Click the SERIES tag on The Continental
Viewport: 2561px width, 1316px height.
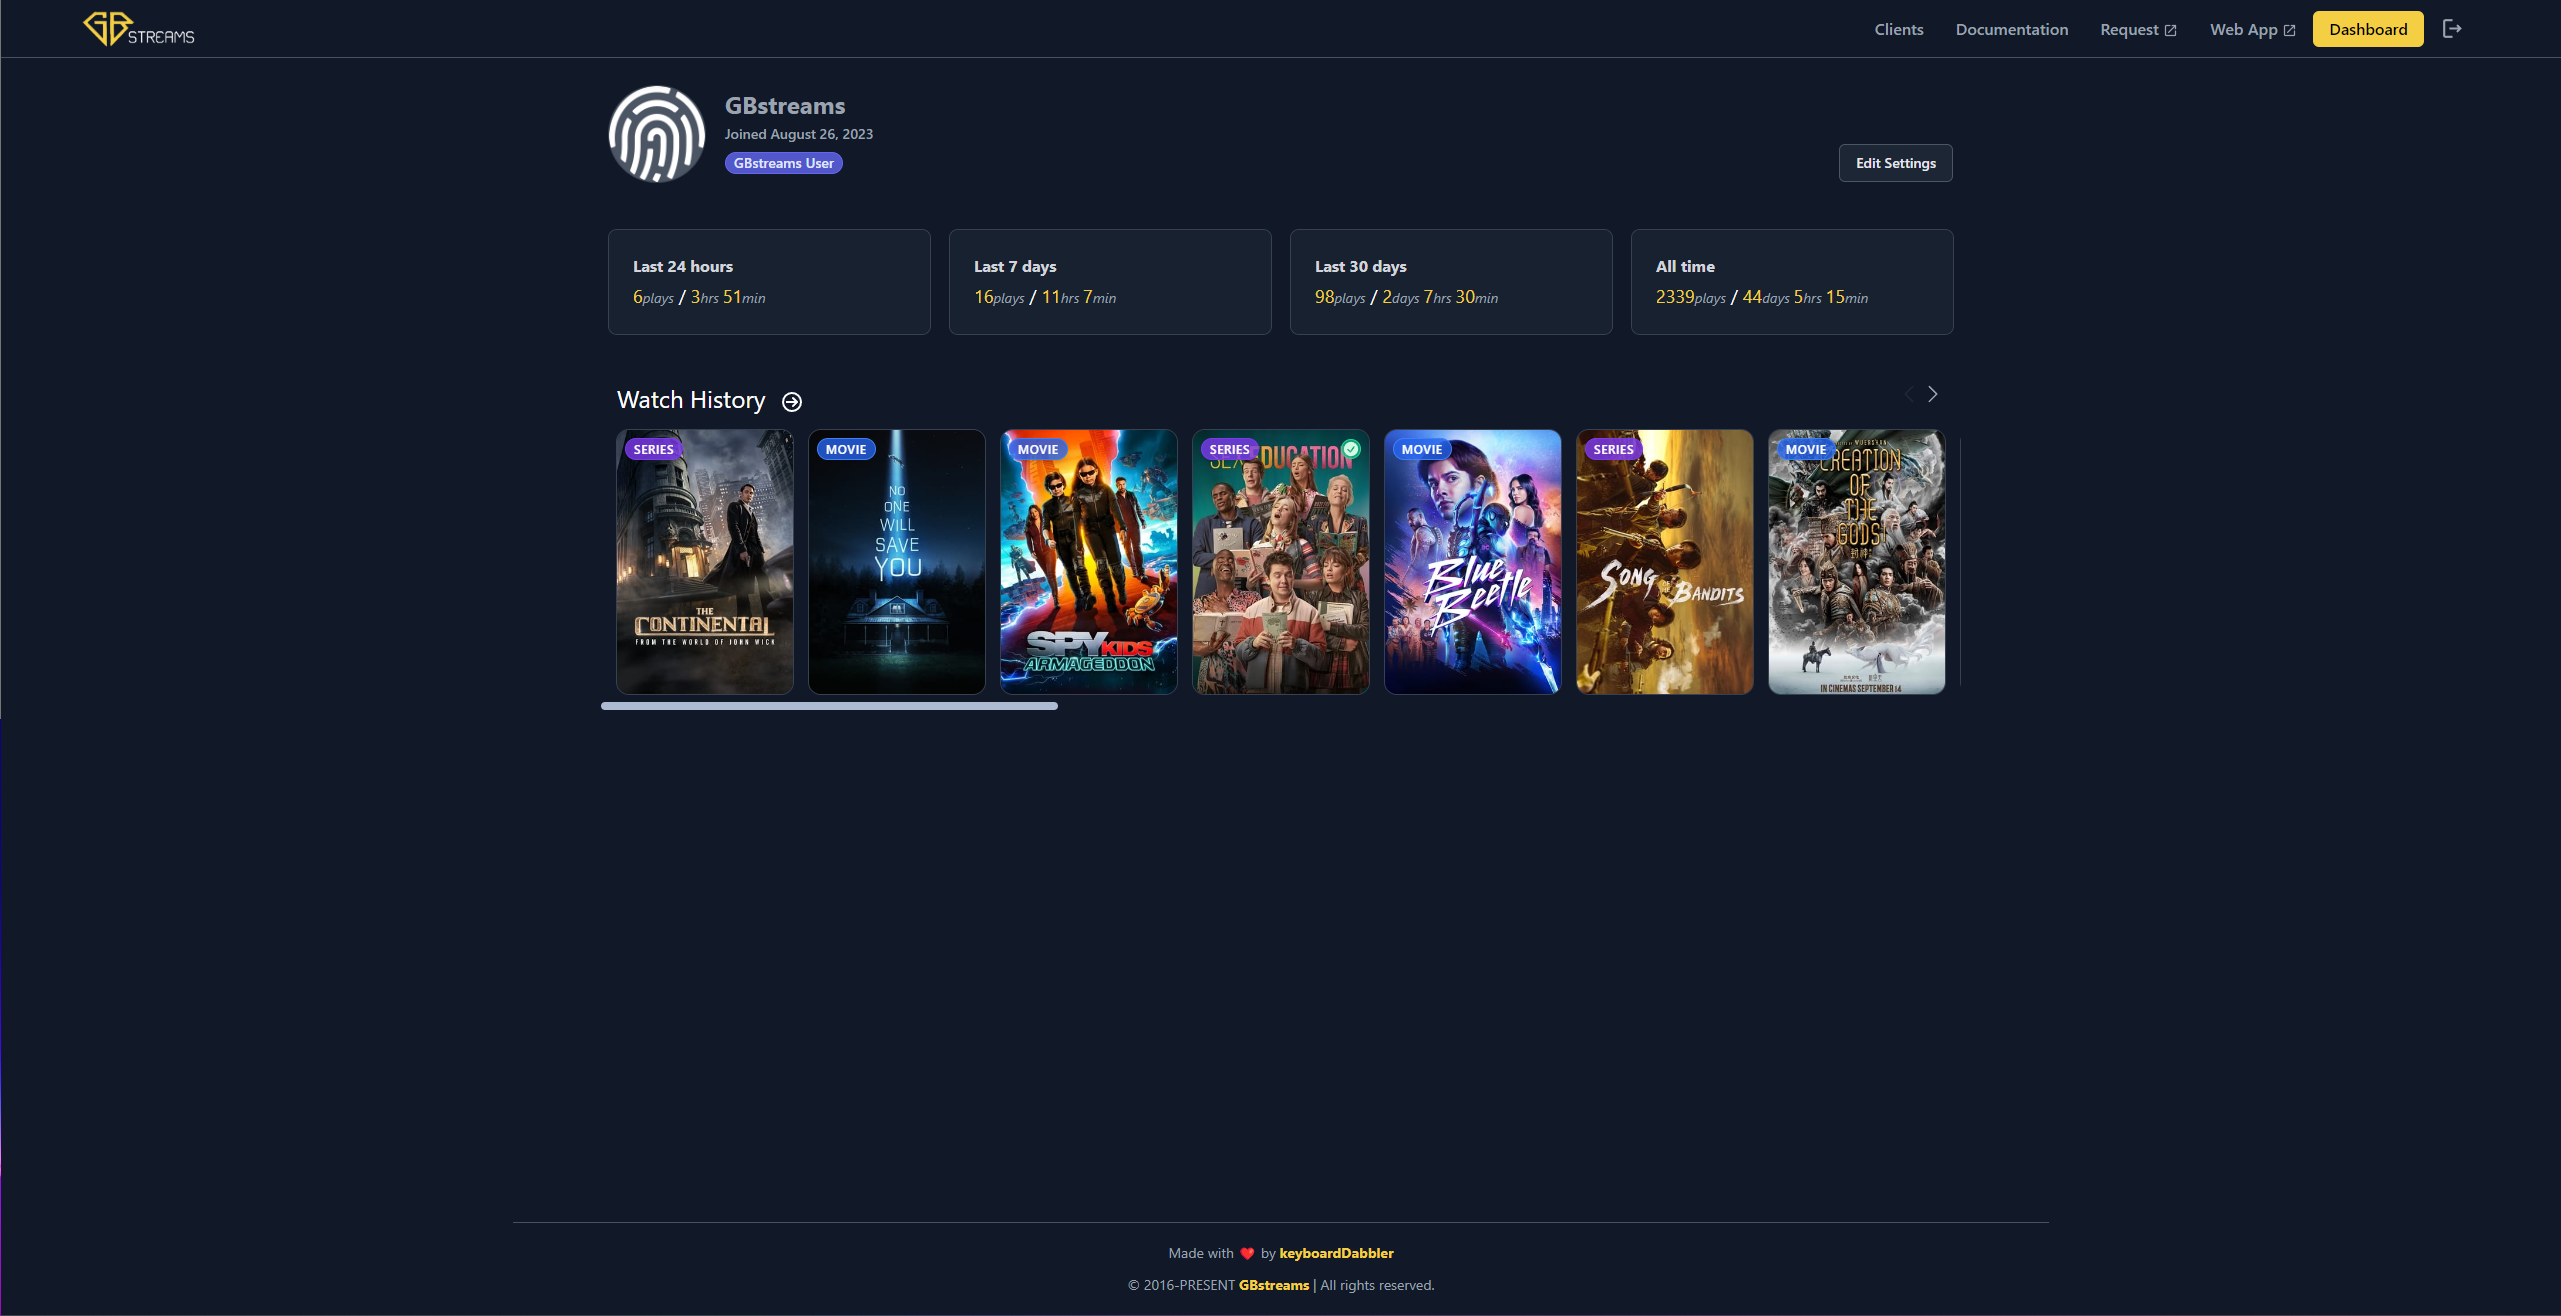[653, 449]
